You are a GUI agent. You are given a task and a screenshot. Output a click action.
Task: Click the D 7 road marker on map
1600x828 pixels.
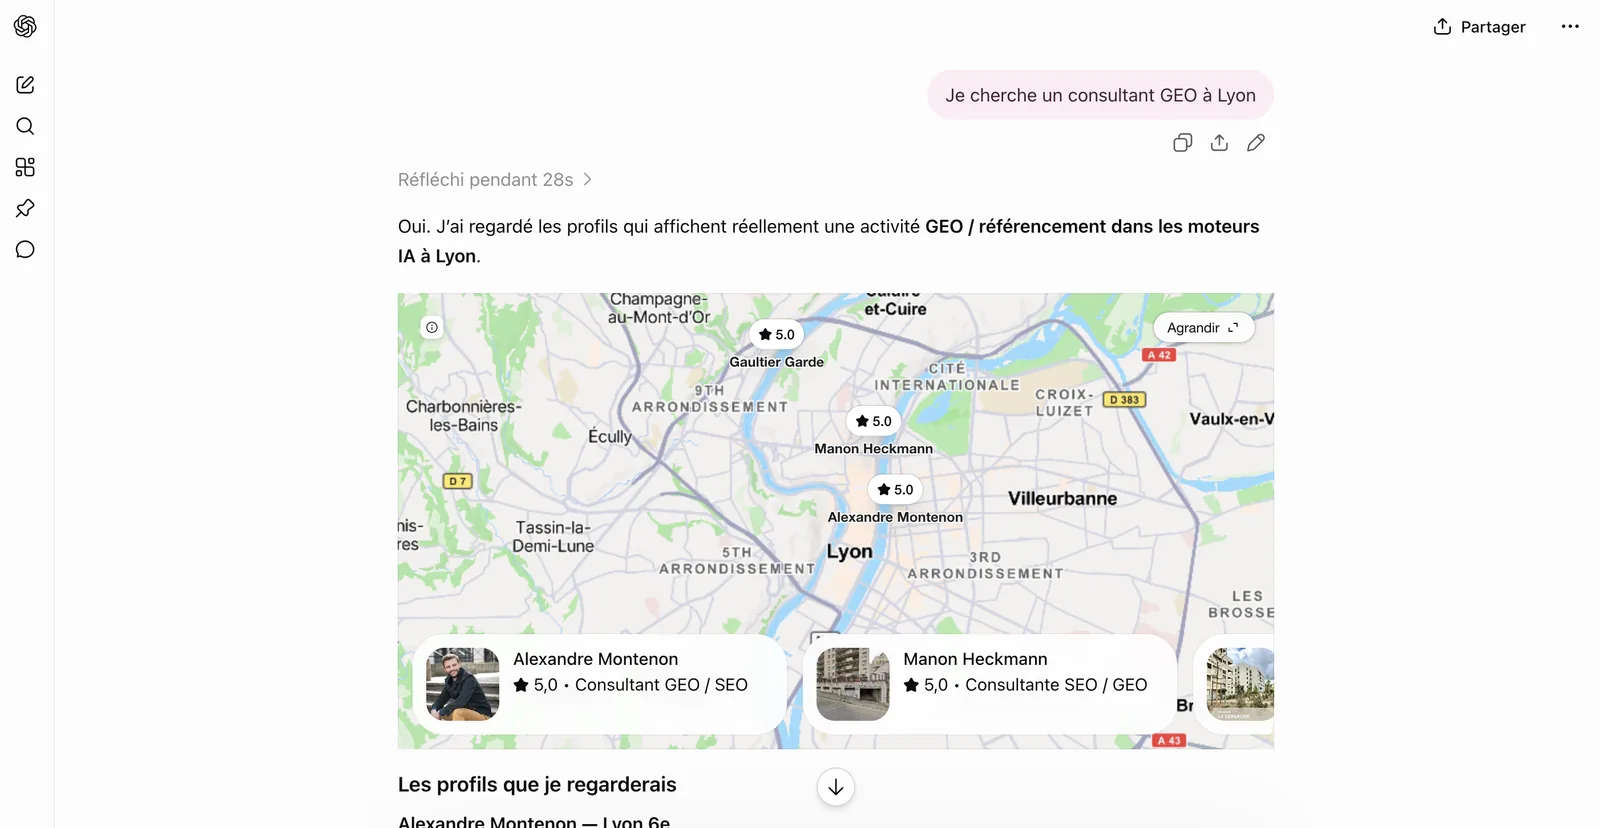click(457, 481)
